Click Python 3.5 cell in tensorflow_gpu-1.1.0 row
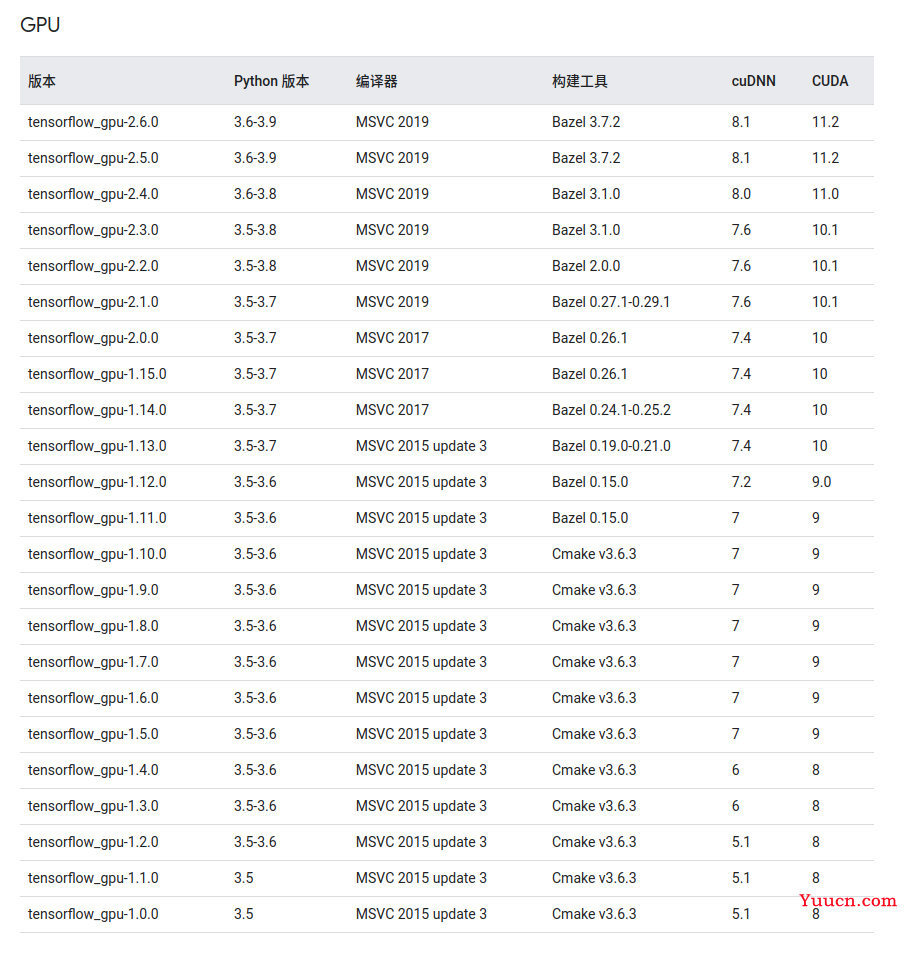Screen dimensions: 909x955 click(244, 878)
